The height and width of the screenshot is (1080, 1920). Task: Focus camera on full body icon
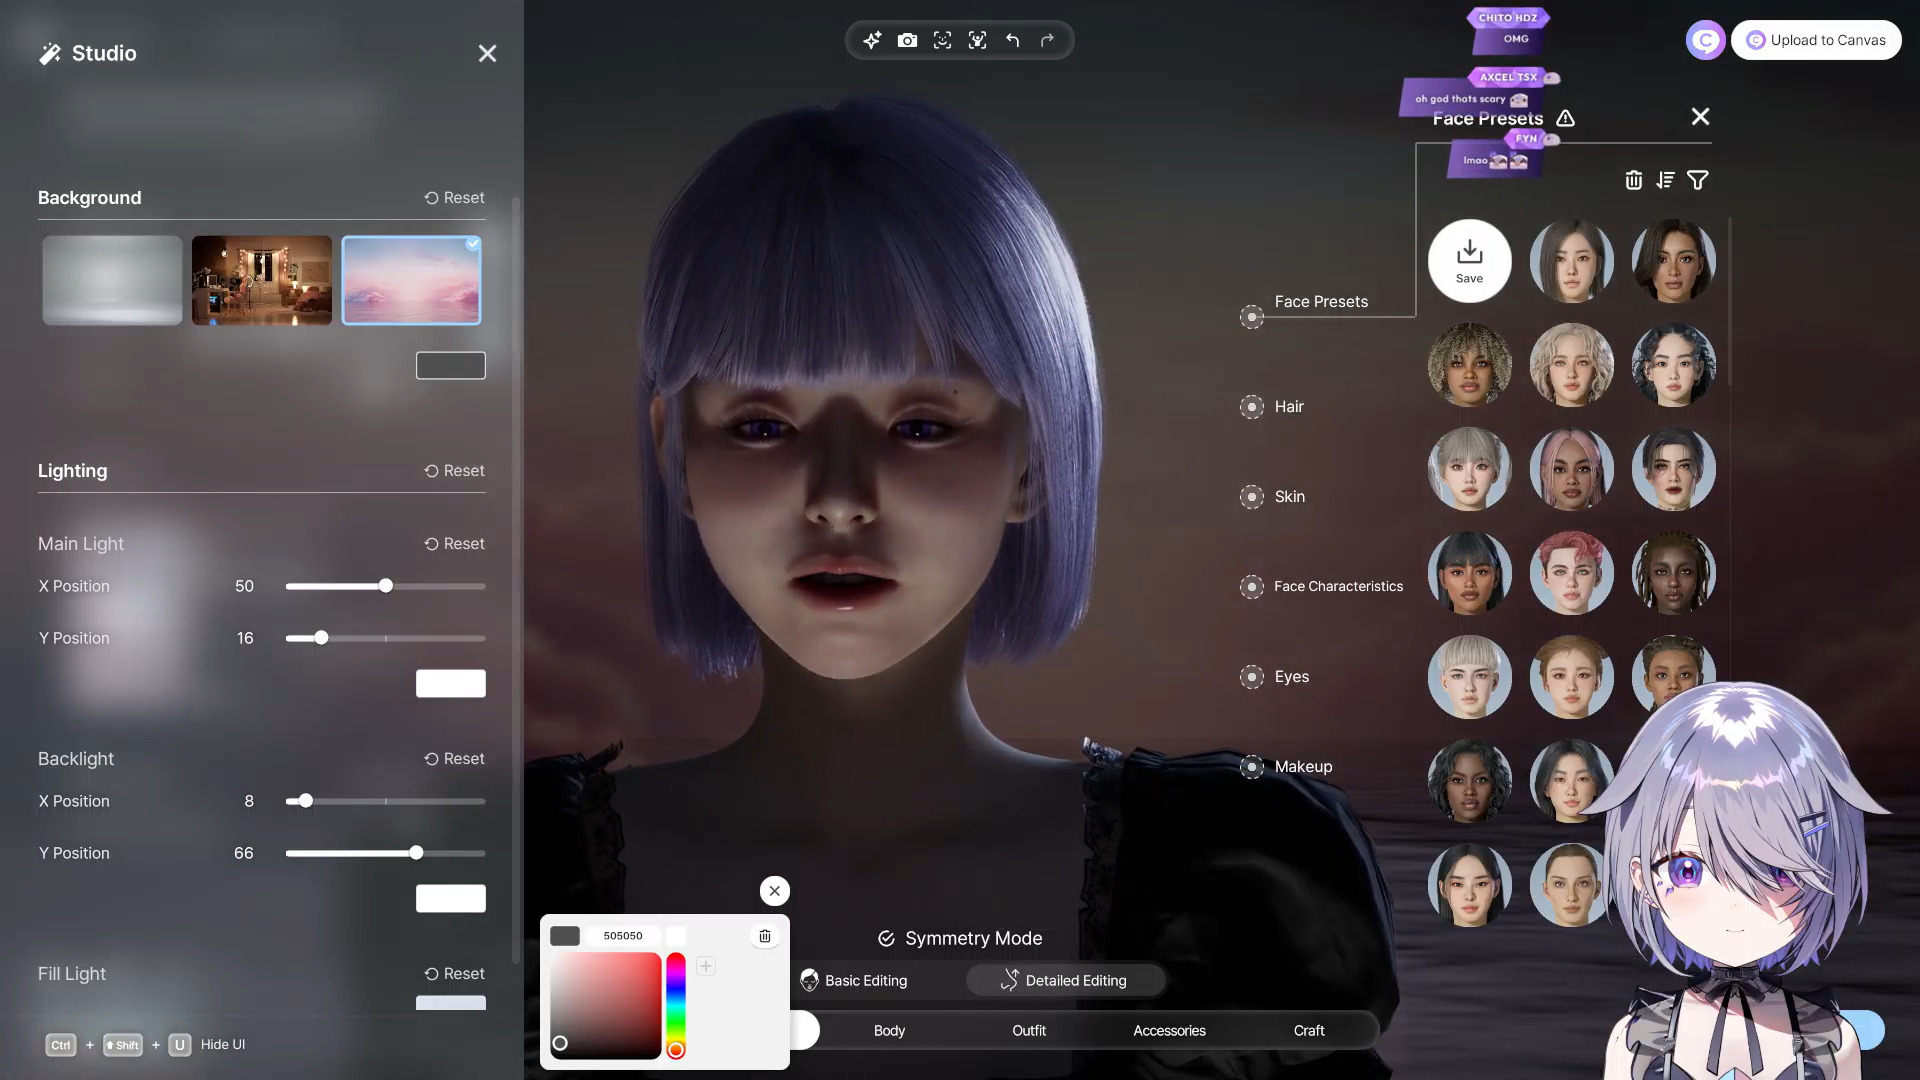point(977,40)
